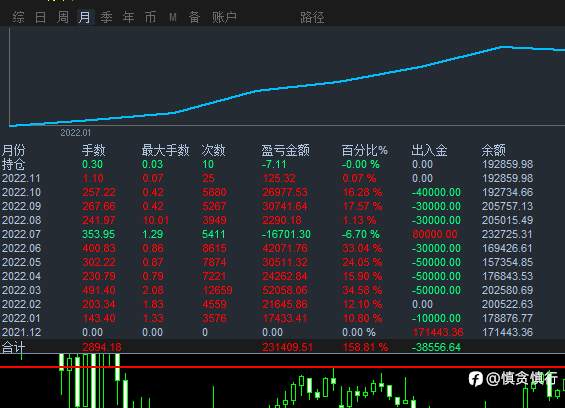
Task: Click the 353.95 lots value
Action: (x=98, y=234)
